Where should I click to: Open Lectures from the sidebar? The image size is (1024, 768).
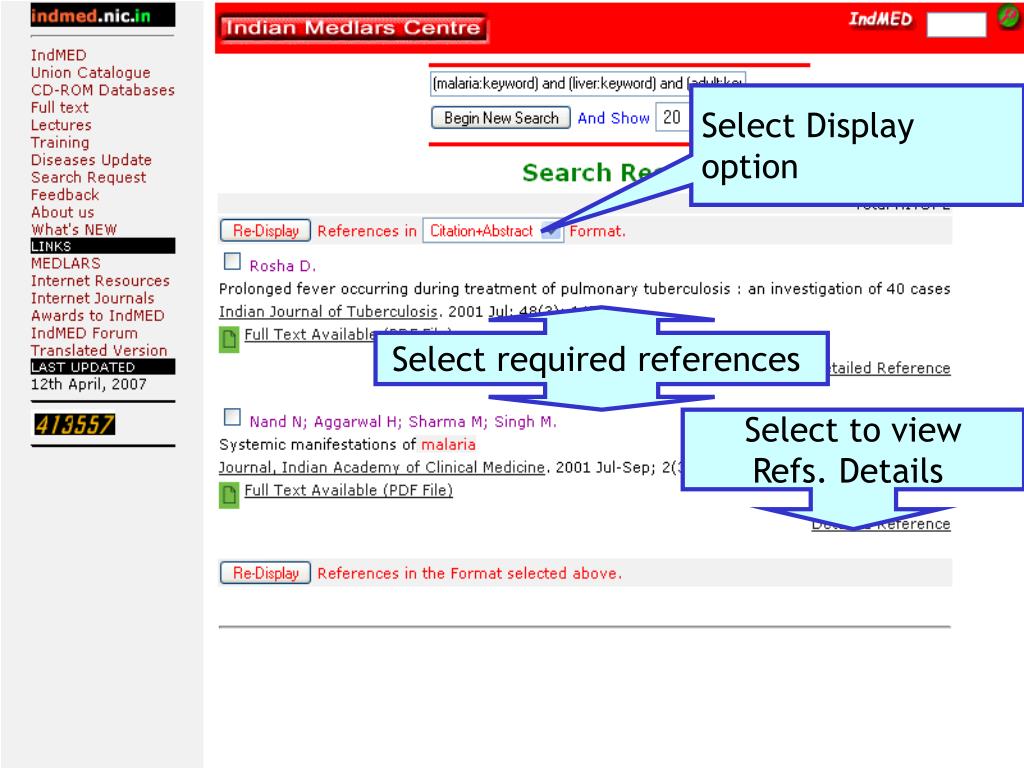coord(61,125)
